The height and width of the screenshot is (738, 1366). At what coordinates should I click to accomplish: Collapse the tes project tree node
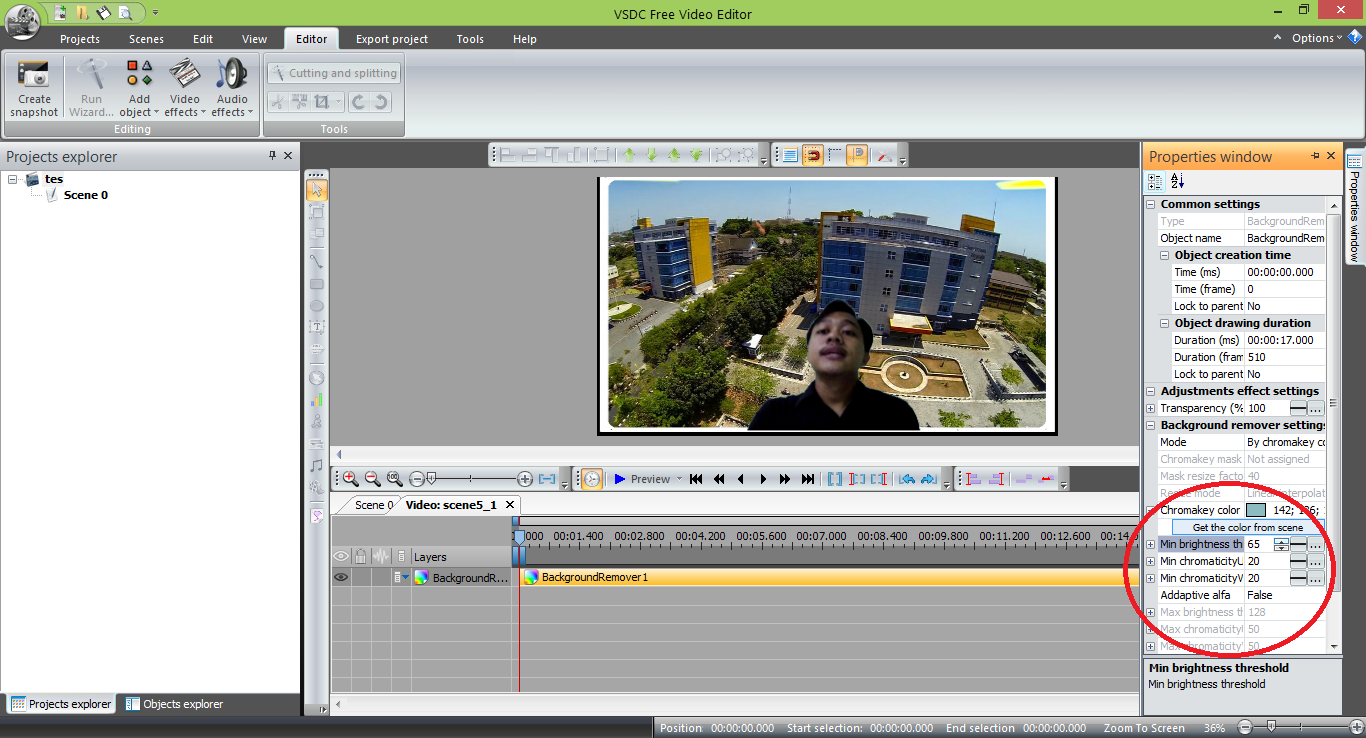pos(13,179)
